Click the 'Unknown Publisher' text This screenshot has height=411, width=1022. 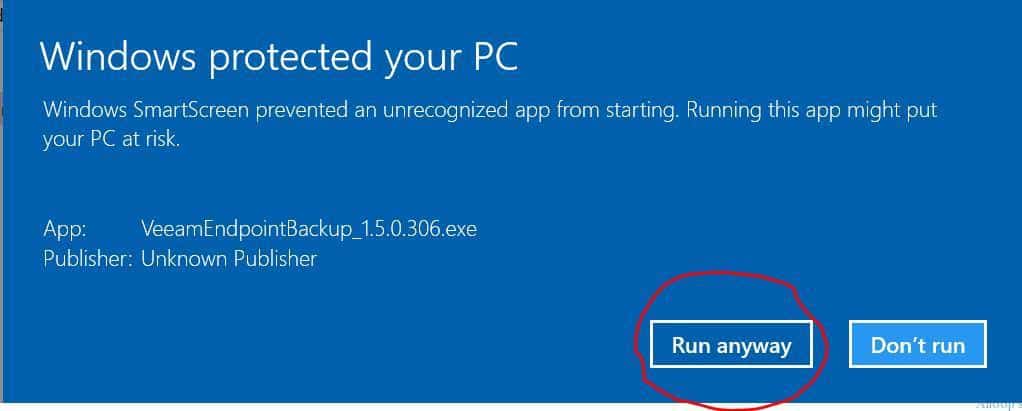coord(229,259)
